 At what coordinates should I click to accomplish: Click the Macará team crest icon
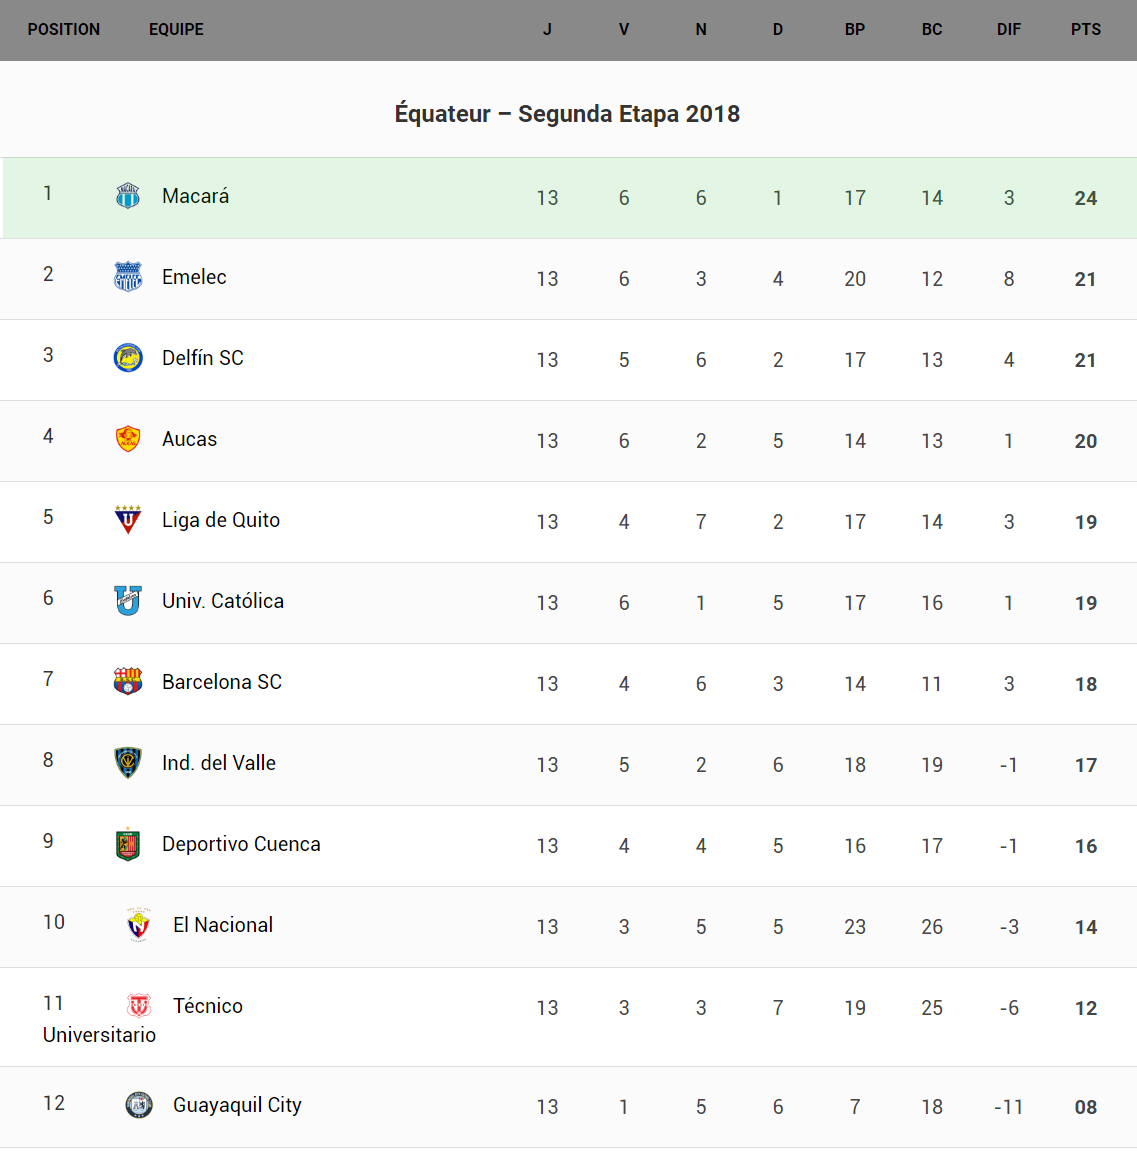click(128, 196)
